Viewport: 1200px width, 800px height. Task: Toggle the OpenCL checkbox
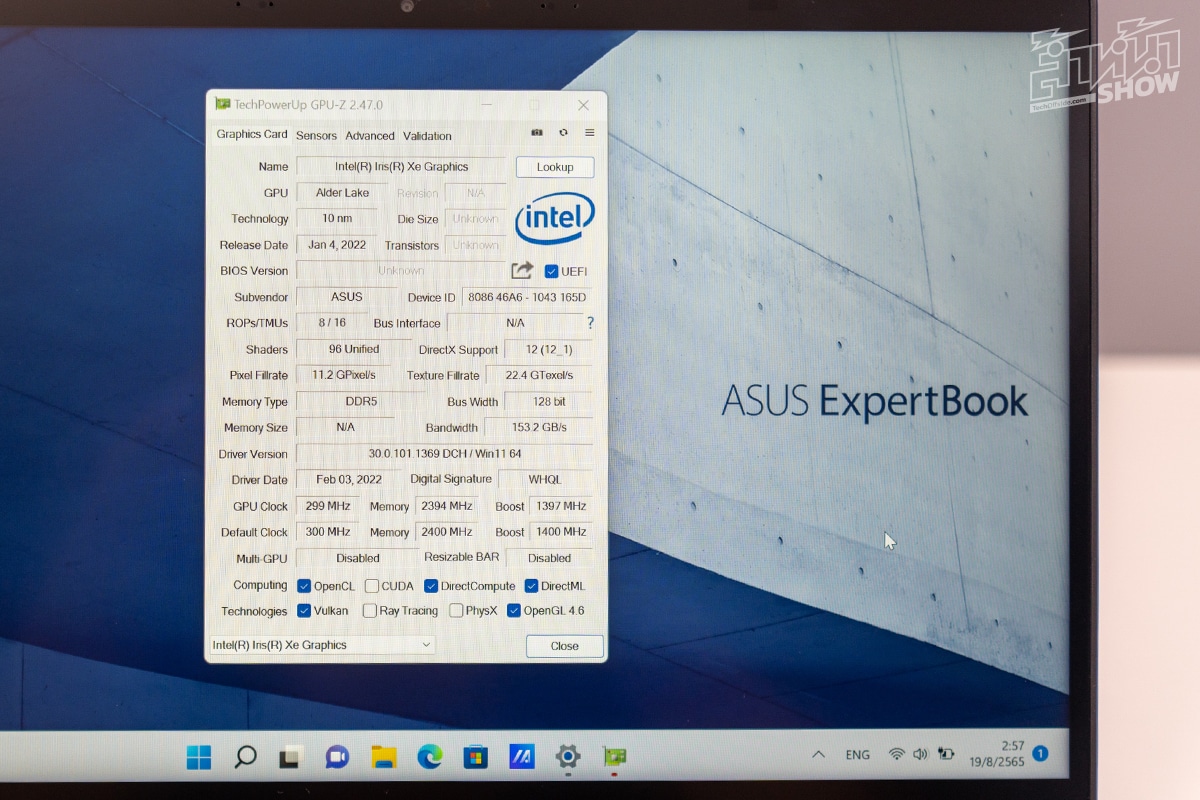coord(305,586)
